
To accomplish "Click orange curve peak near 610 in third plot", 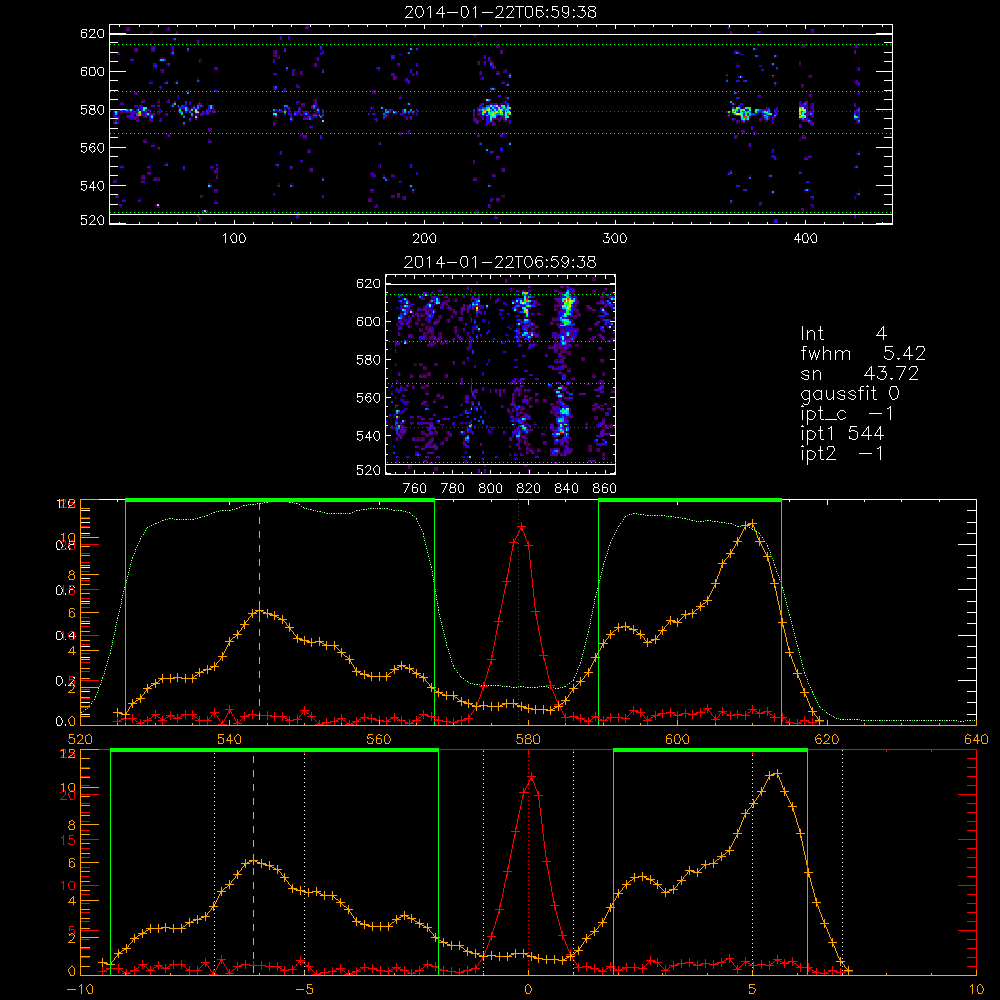I will [x=752, y=524].
